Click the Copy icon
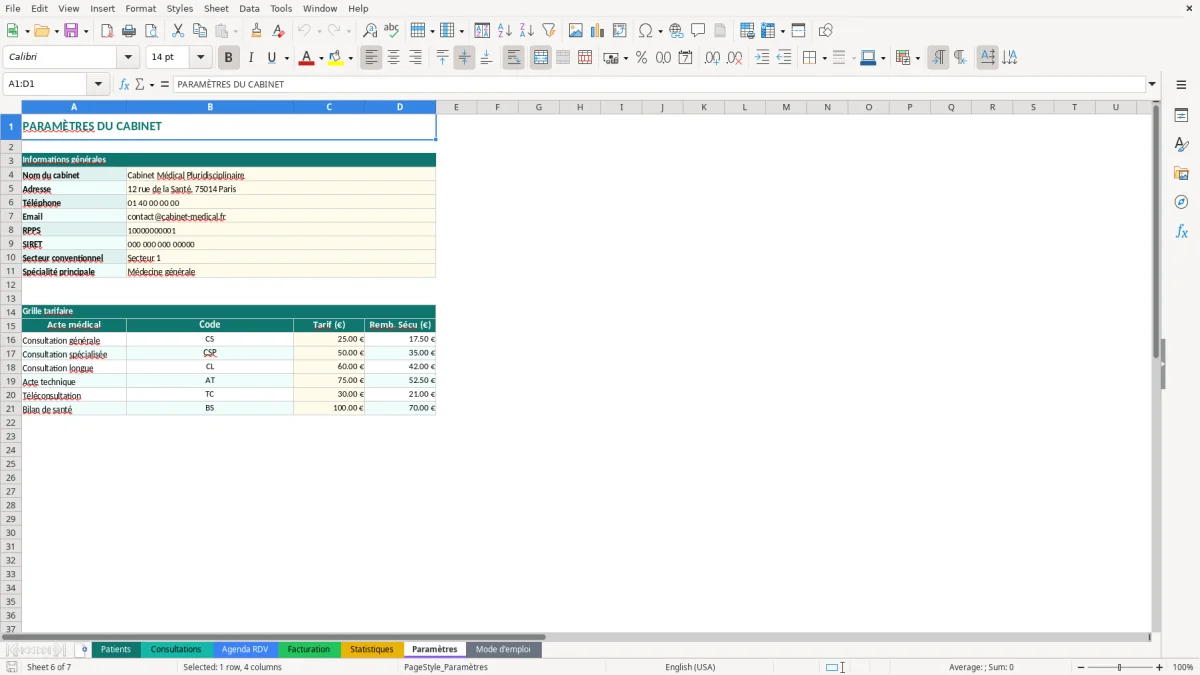This screenshot has width=1200, height=675. pos(200,31)
